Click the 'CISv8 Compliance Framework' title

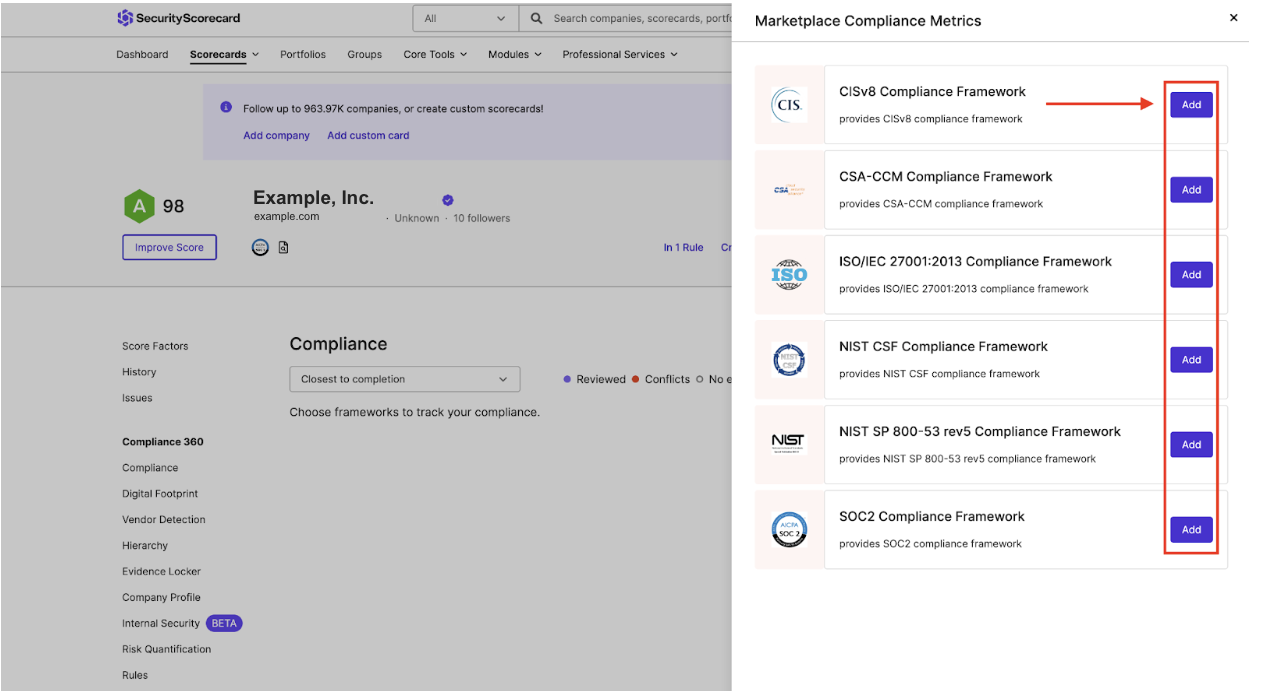point(932,92)
